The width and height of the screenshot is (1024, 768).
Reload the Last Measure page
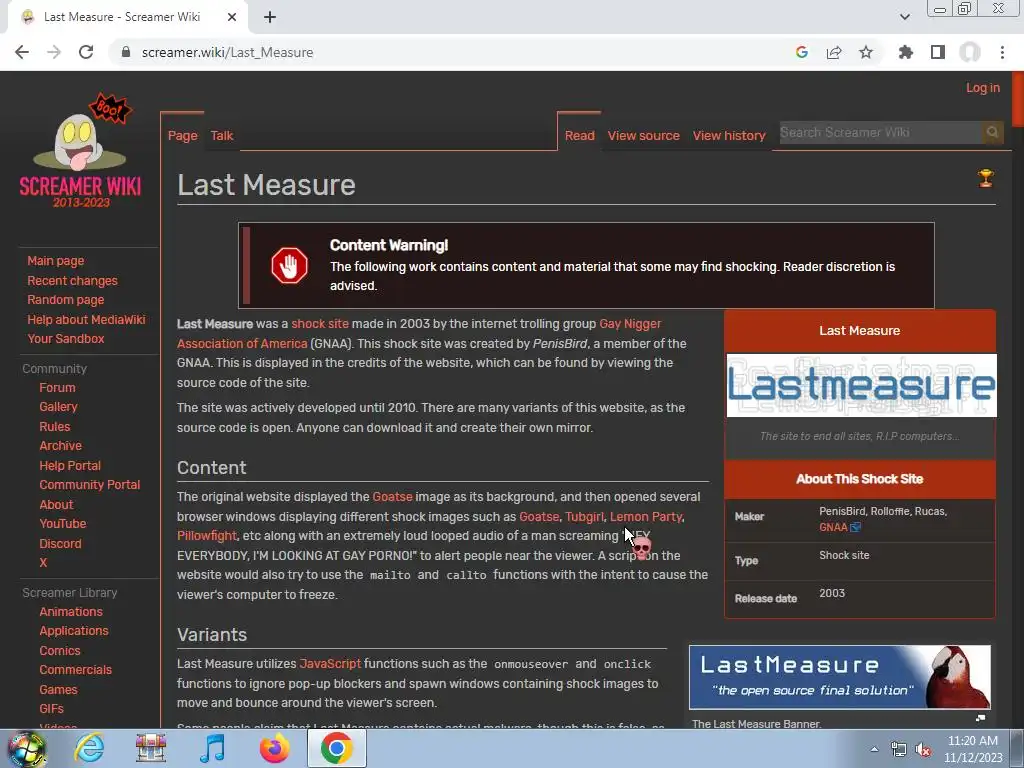click(x=86, y=52)
